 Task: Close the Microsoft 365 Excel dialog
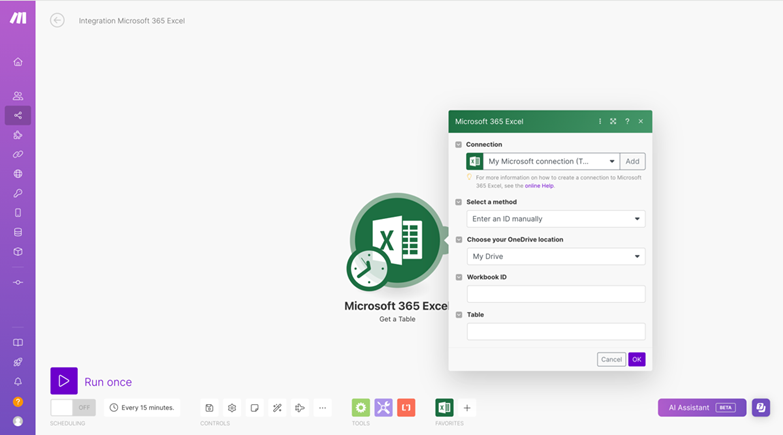[641, 121]
